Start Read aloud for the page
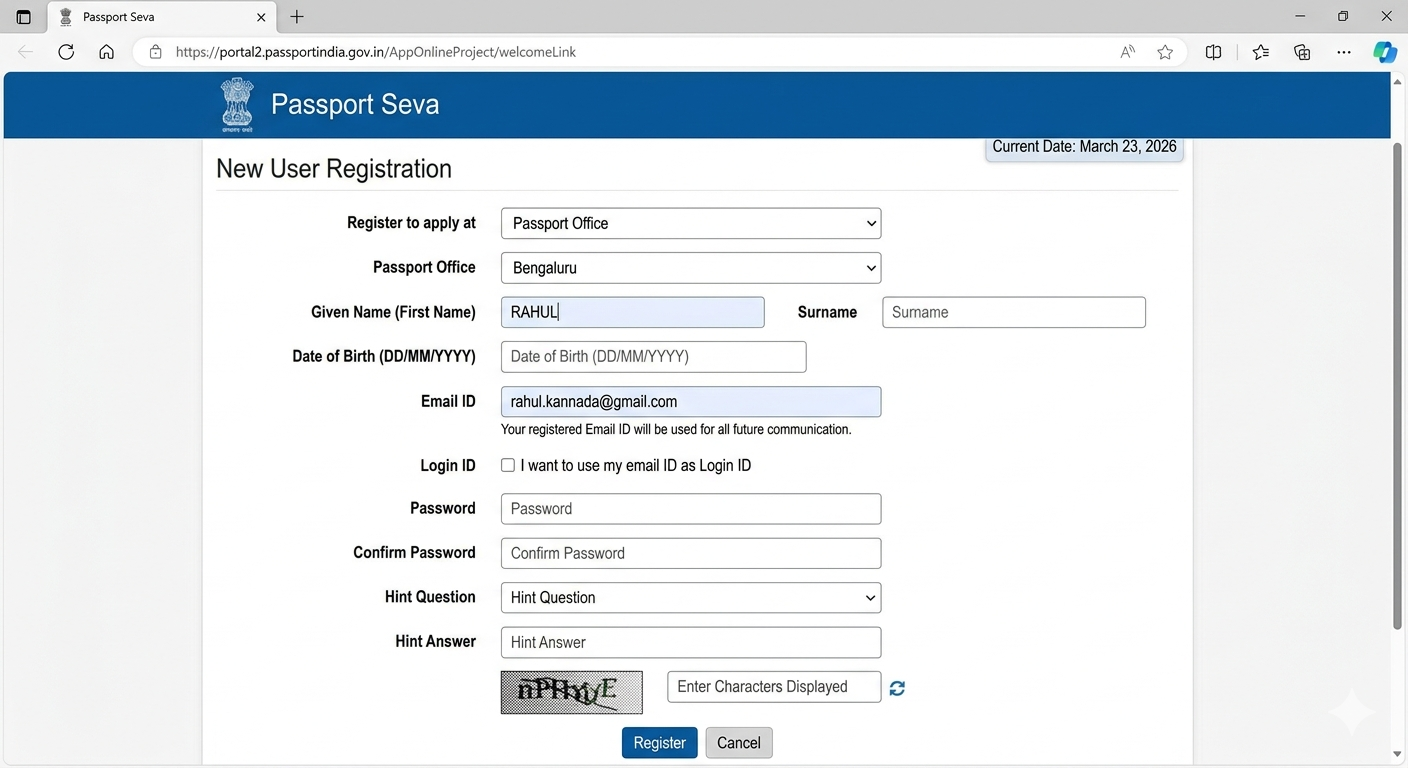 coord(1126,51)
